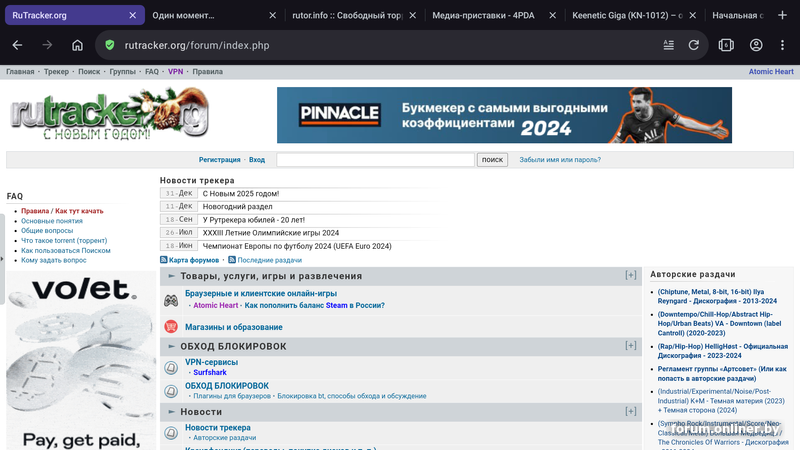
Task: Open the browser profile account icon
Action: coord(756,45)
